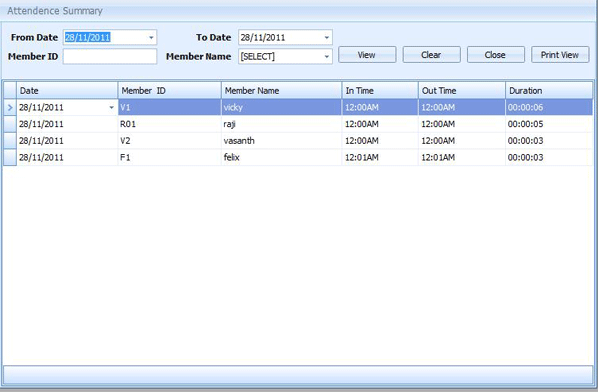Image resolution: width=598 pixels, height=392 pixels.
Task: Click vicky's In Time cell
Action: coord(380,108)
